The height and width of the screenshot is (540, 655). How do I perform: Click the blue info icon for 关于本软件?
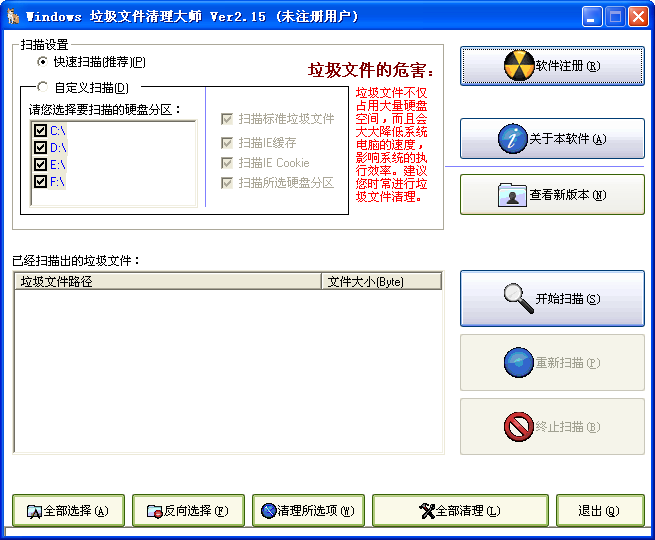512,139
